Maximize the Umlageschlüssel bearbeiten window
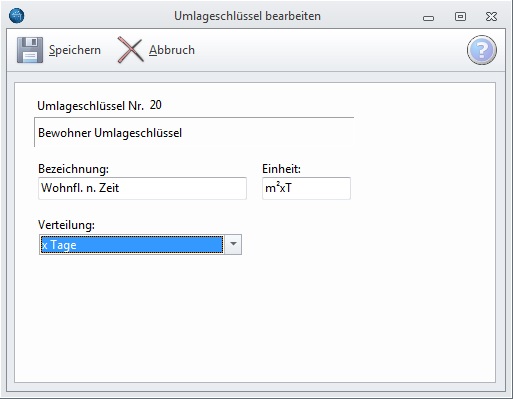513x399 pixels. (x=460, y=16)
